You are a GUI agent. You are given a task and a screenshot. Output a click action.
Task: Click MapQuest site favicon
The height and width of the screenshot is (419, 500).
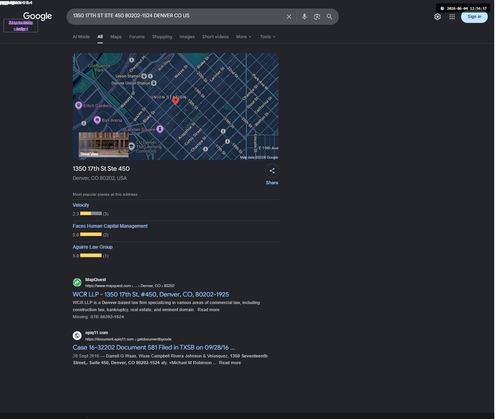[77, 282]
